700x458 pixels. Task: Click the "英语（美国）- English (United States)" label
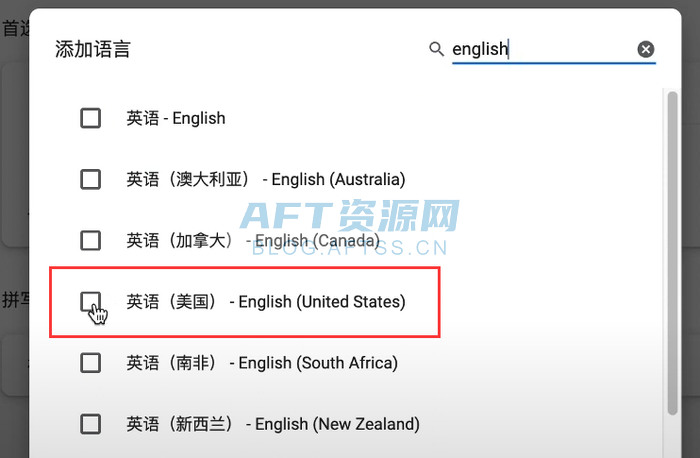265,301
